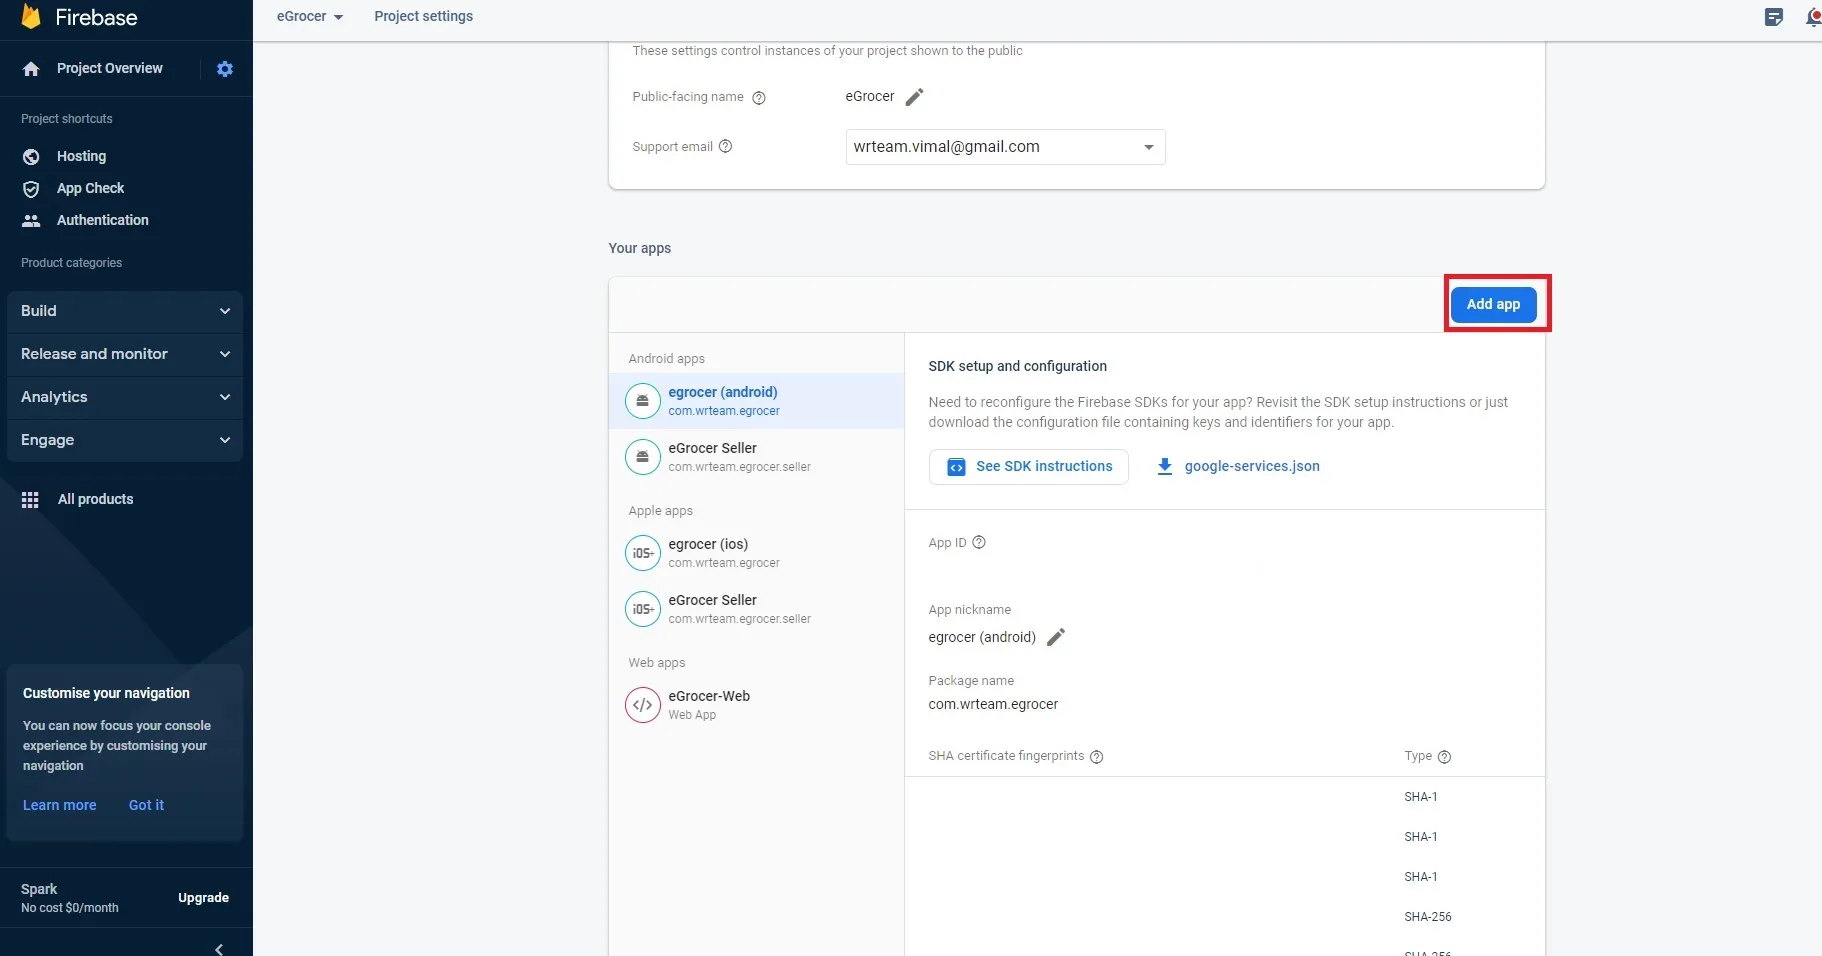1822x956 pixels.
Task: Open Authentication shortcut
Action: tap(102, 220)
